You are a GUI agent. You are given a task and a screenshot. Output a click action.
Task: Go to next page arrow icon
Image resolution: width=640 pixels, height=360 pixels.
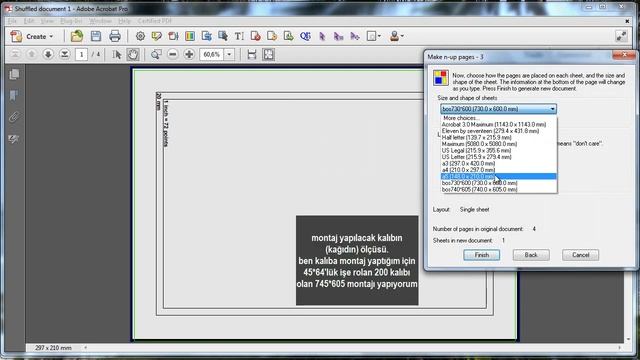click(x=48, y=54)
